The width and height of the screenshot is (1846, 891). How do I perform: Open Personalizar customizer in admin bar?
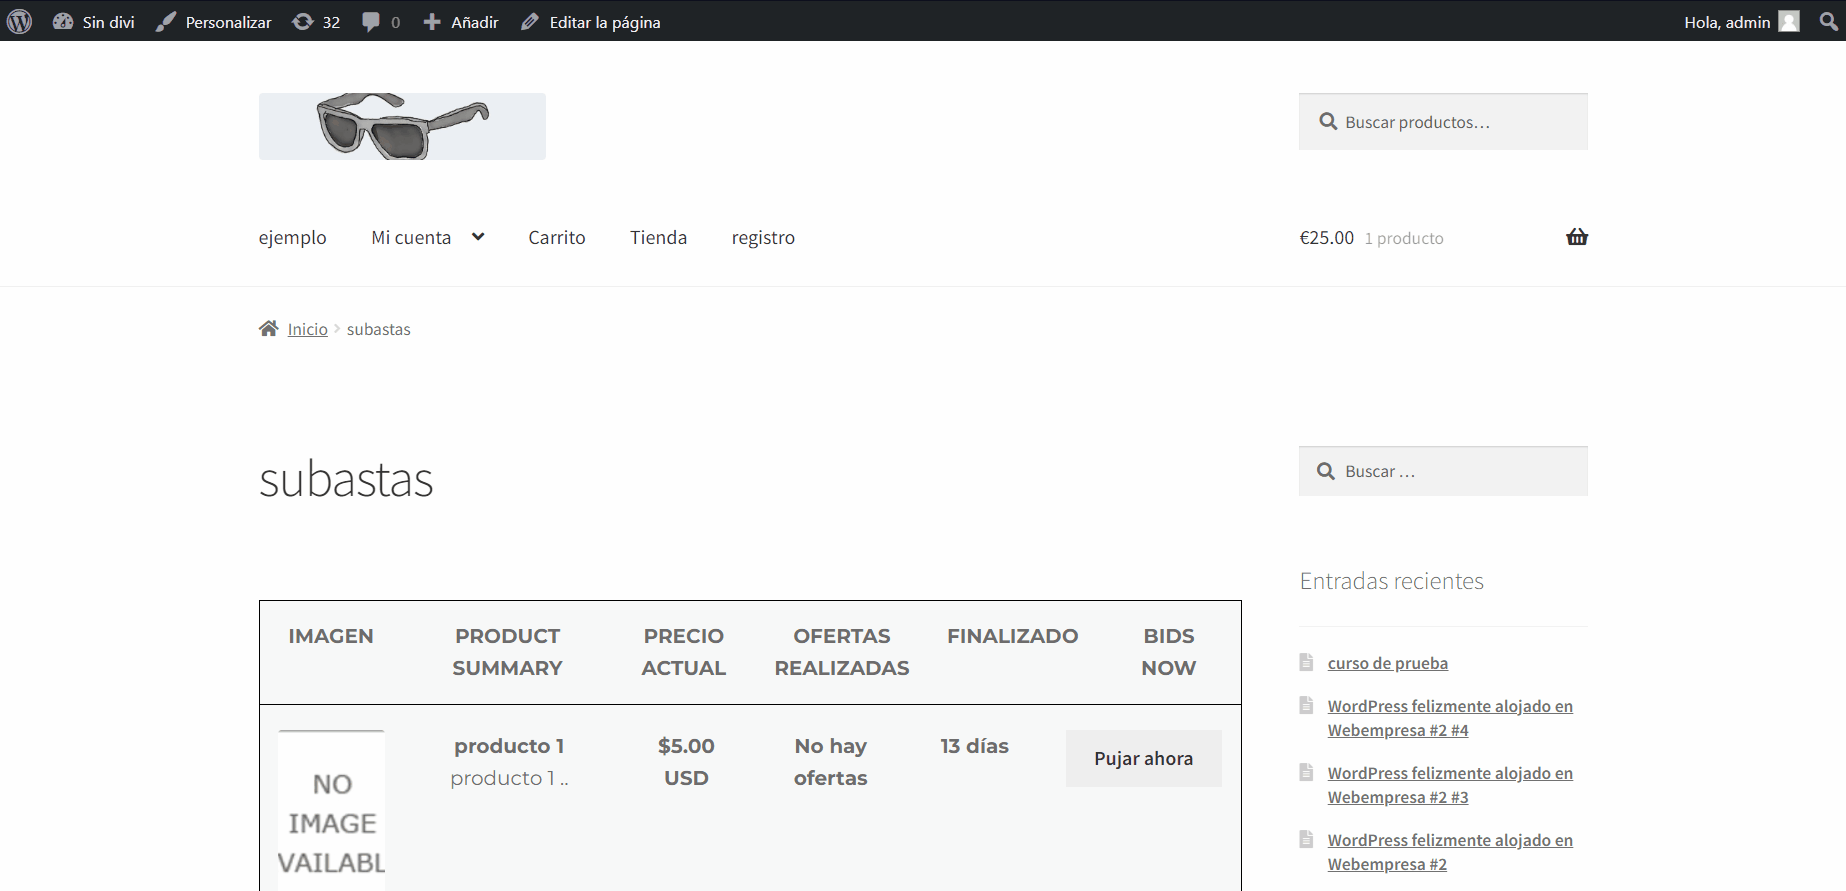(x=214, y=22)
